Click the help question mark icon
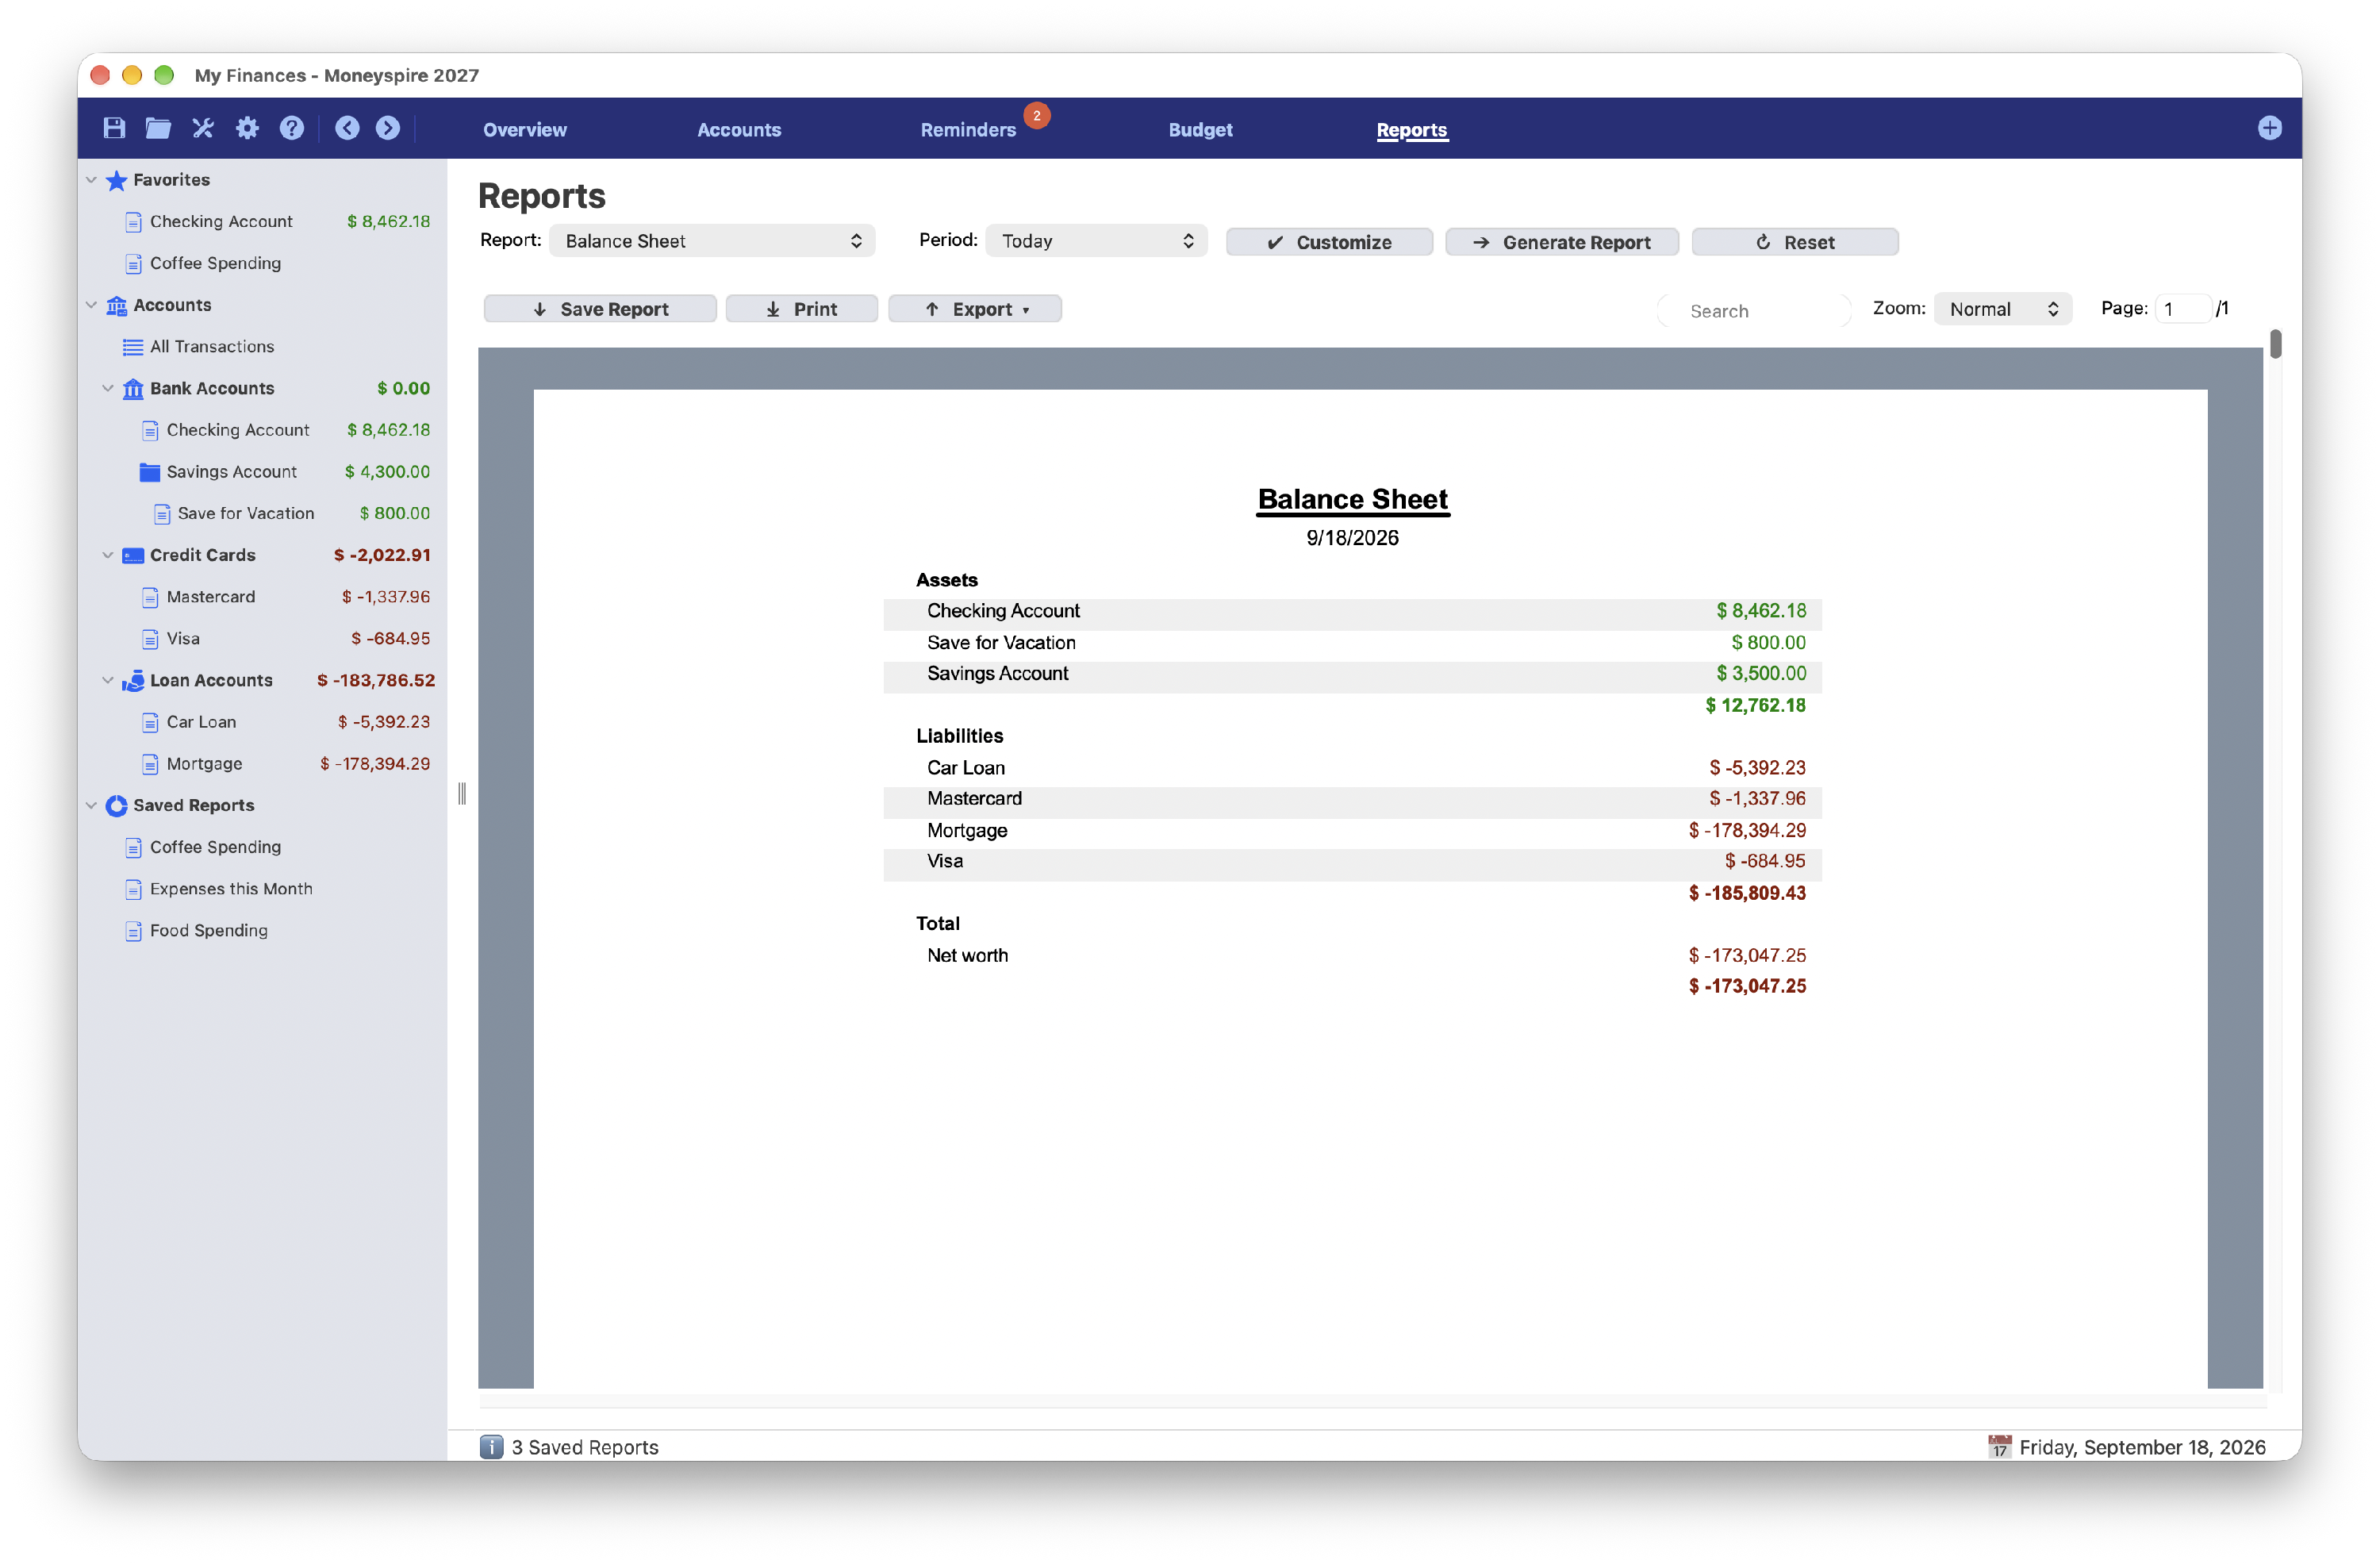2380x1564 pixels. 291,128
